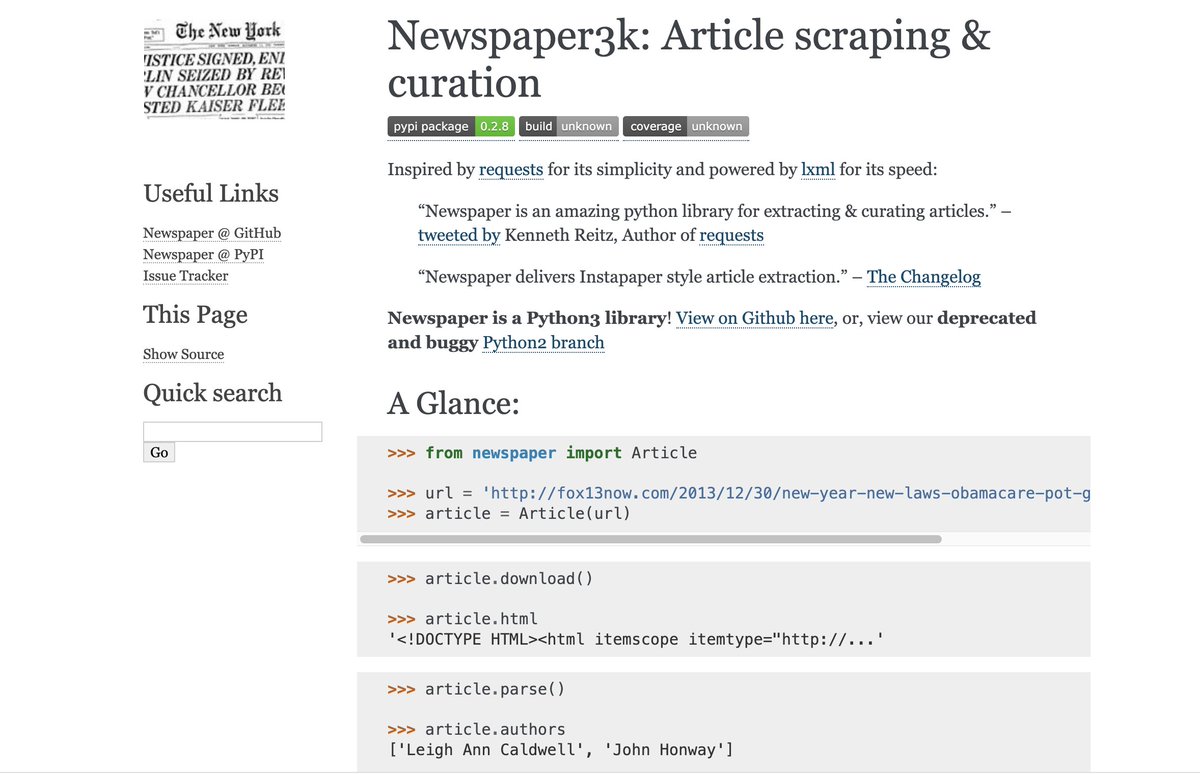Click the 'article = Article(url)' code line
The height and width of the screenshot is (775, 1200).
(x=509, y=513)
